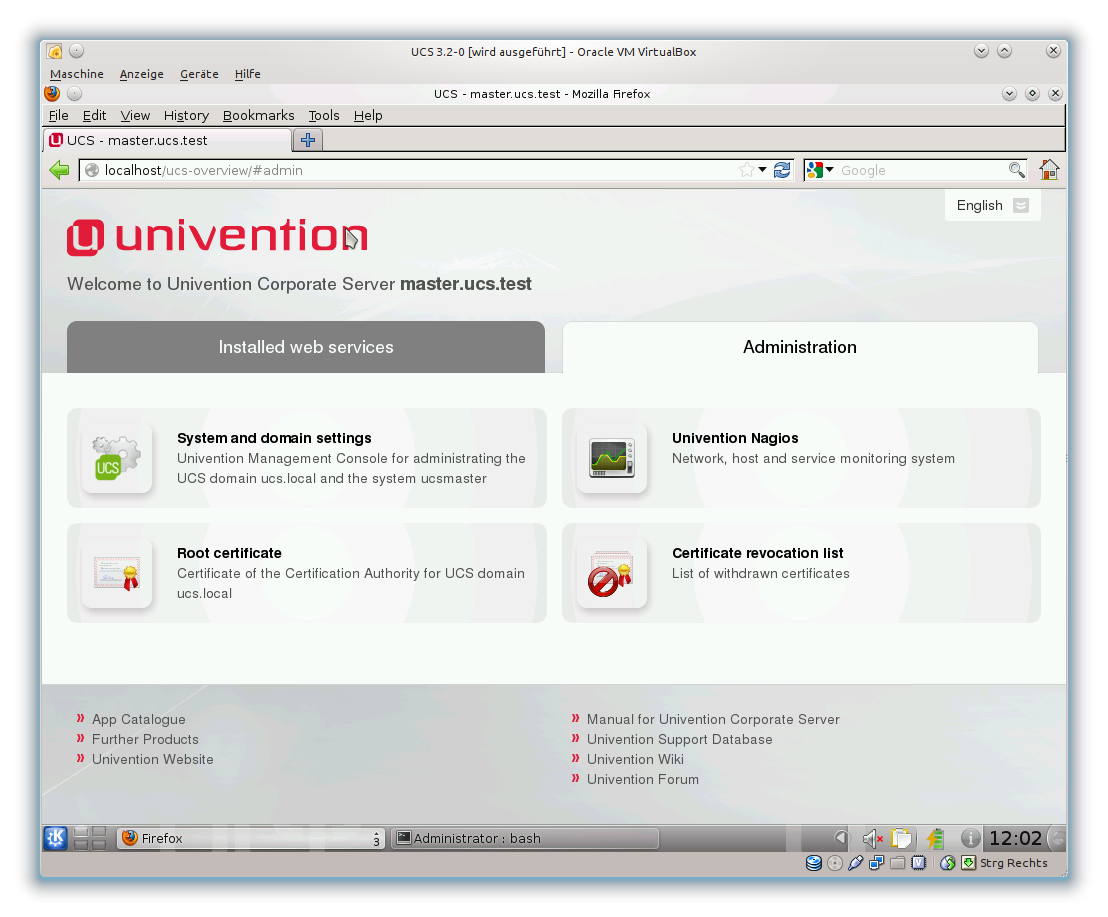Follow the App Catalogue link
This screenshot has height=917, width=1108.
[138, 719]
